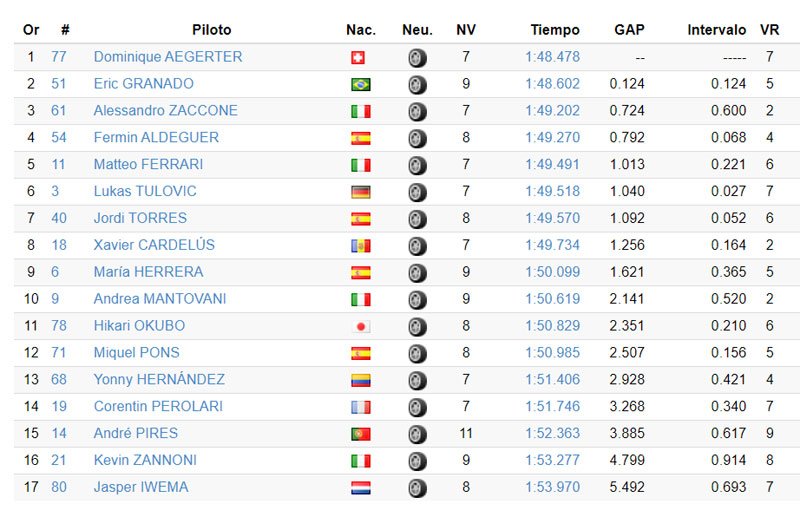Screen dimensions: 800x517
Task: Click the German flag in Lukas Tulovic's row
Action: tap(360, 192)
